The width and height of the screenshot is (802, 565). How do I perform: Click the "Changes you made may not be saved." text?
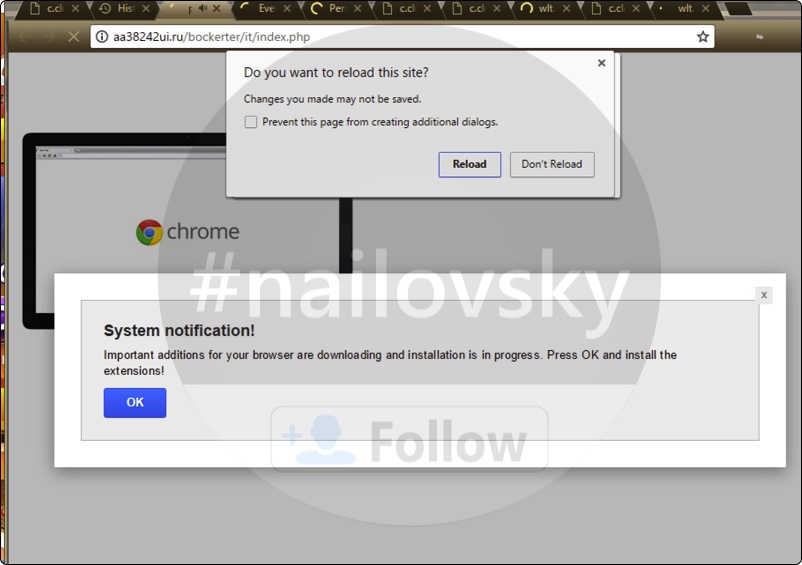332,99
